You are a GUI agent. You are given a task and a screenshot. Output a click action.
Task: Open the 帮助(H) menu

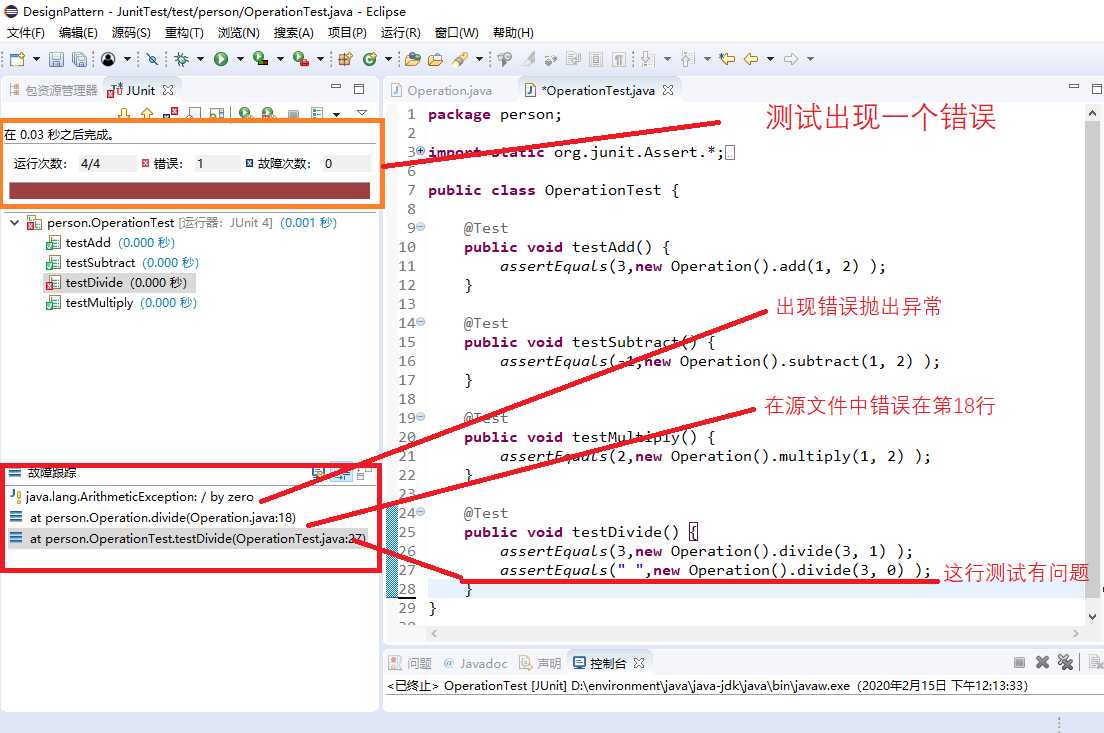(513, 32)
